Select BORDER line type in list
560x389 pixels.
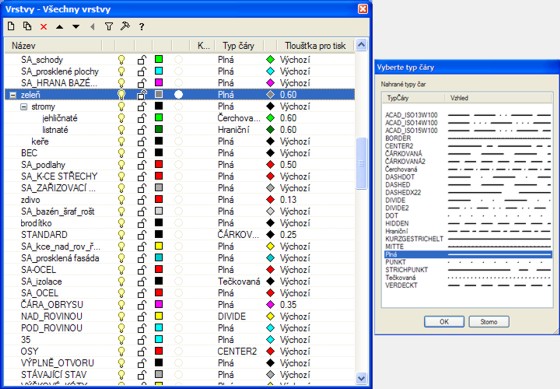click(x=468, y=138)
